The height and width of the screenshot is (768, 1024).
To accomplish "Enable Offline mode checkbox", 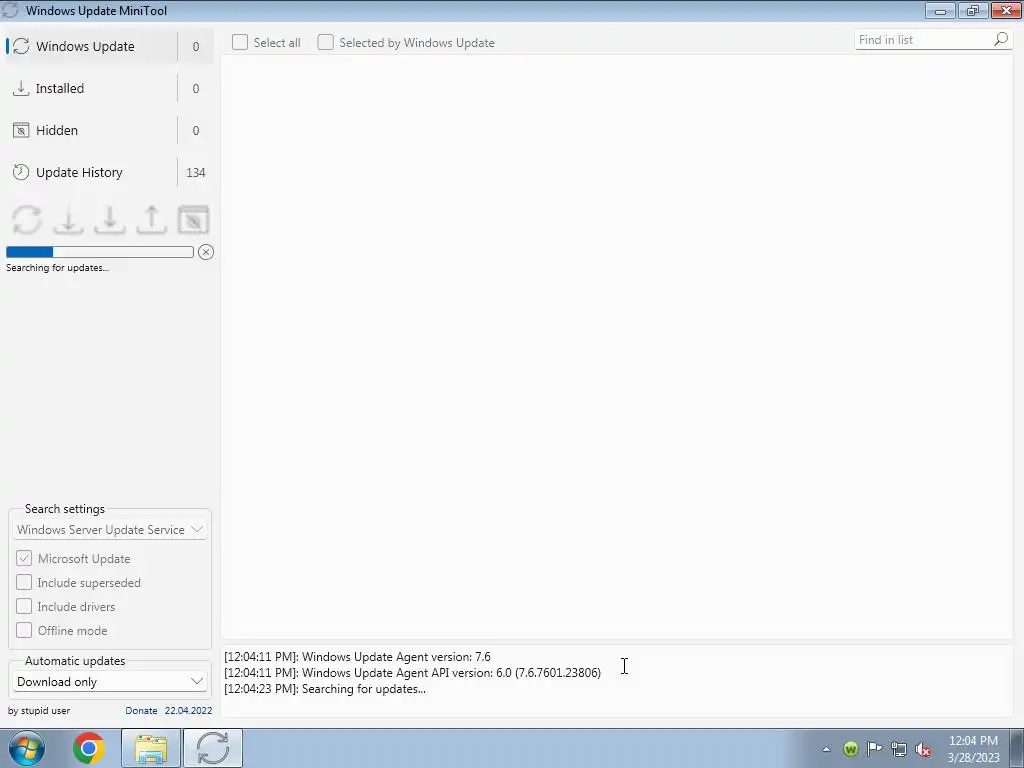I will click(x=24, y=630).
